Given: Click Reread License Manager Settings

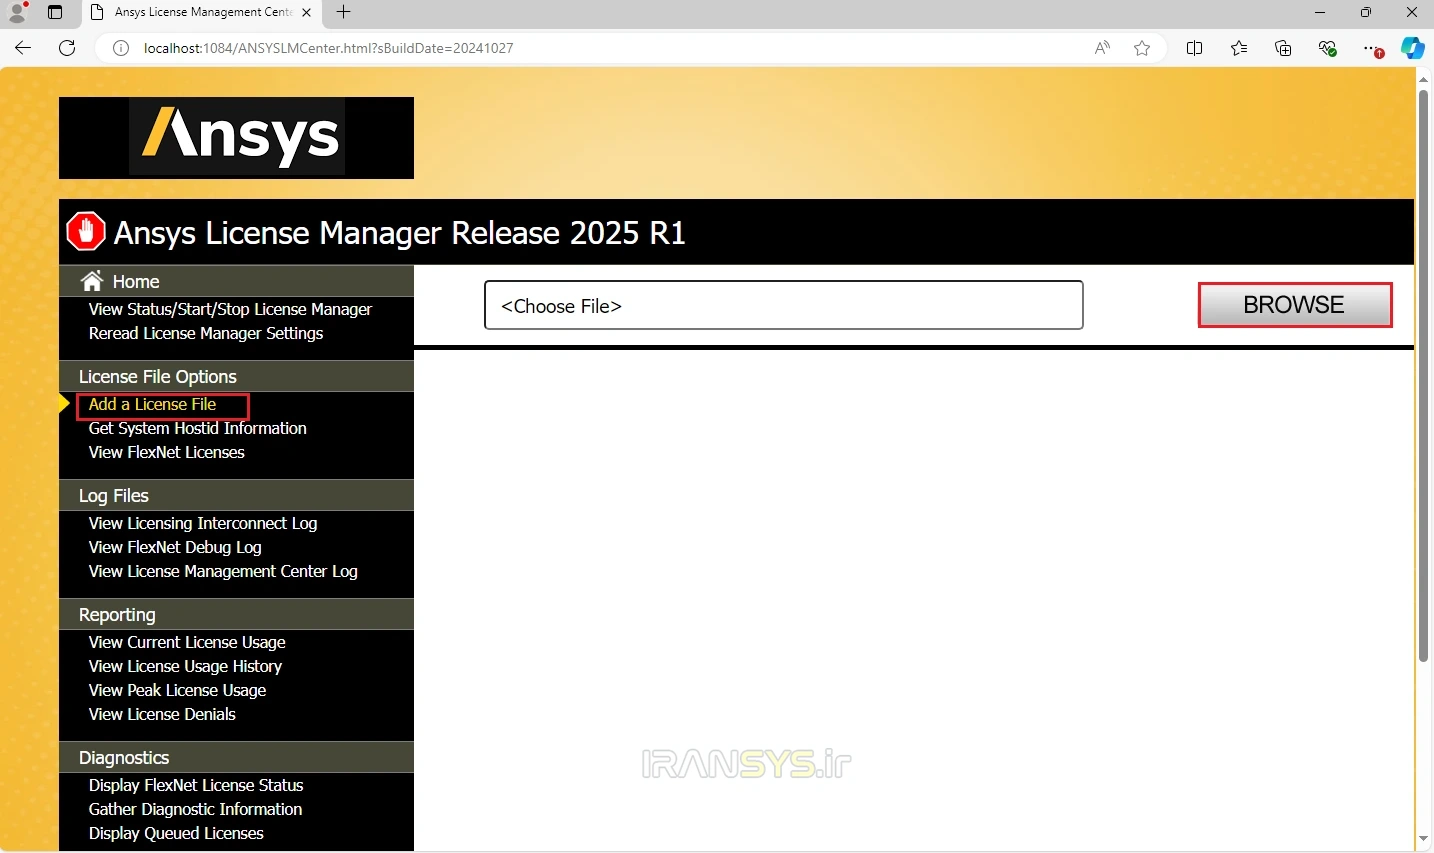Looking at the screenshot, I should [206, 333].
